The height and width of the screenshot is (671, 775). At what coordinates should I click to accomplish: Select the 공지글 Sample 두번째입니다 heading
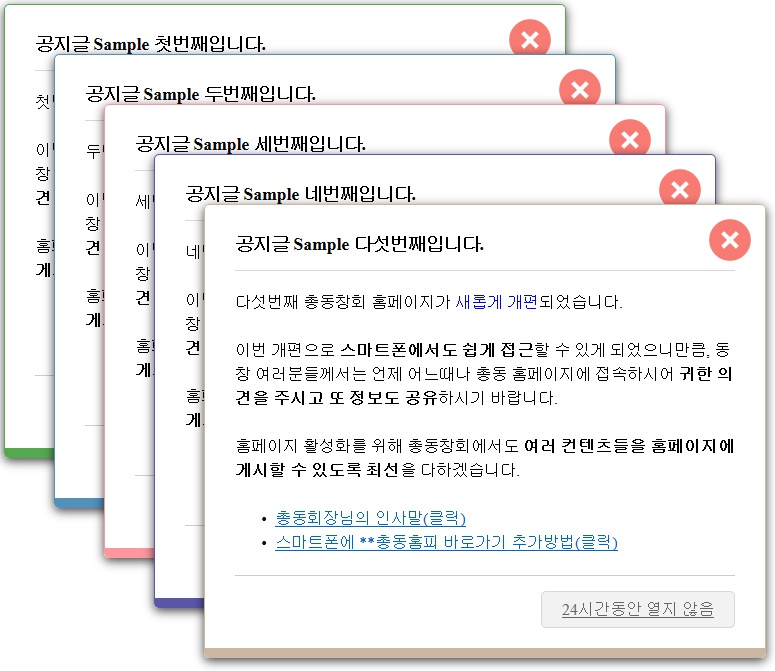tap(200, 94)
